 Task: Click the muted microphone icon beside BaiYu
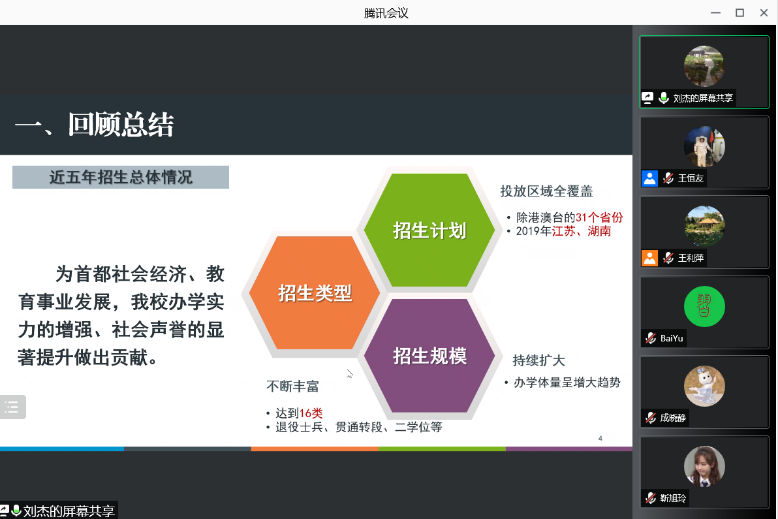(x=650, y=338)
